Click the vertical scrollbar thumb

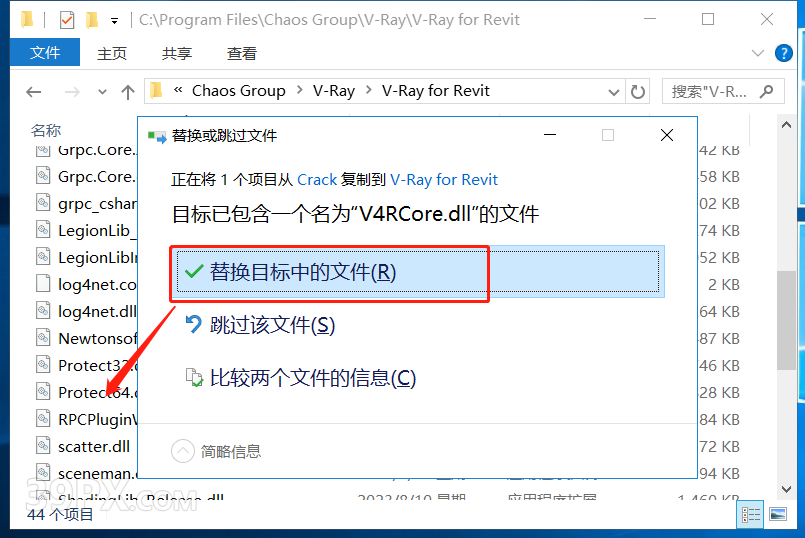pyautogui.click(x=786, y=320)
